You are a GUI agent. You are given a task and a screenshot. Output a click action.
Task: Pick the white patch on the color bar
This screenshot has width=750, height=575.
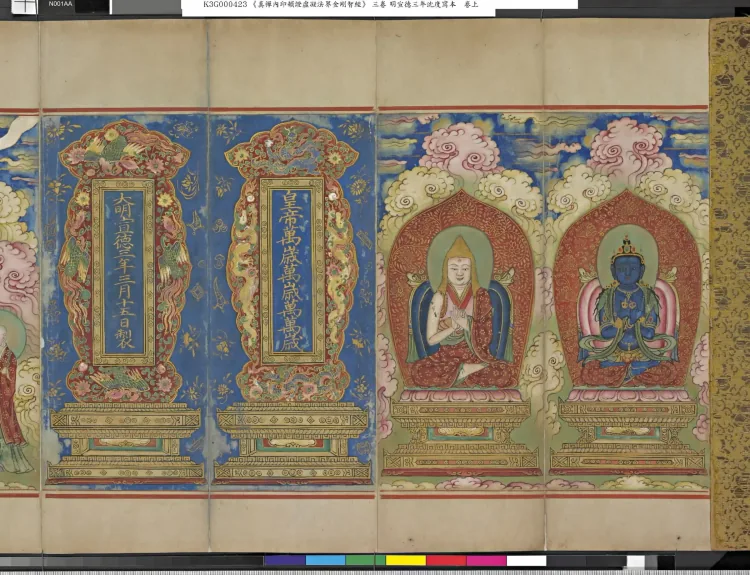click(x=526, y=560)
